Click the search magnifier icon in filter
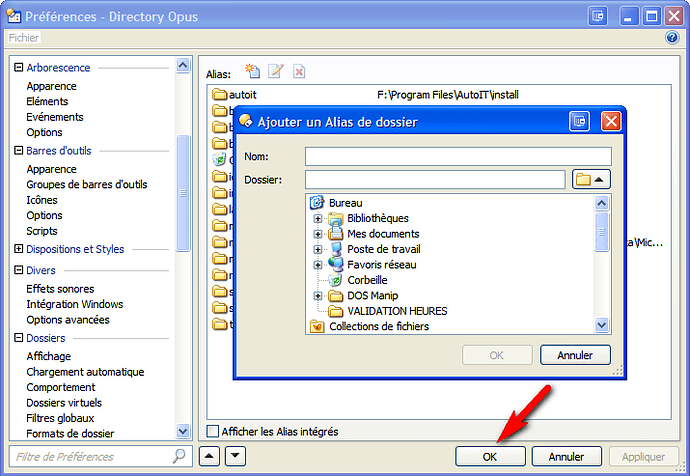This screenshot has width=690, height=476. [x=179, y=456]
